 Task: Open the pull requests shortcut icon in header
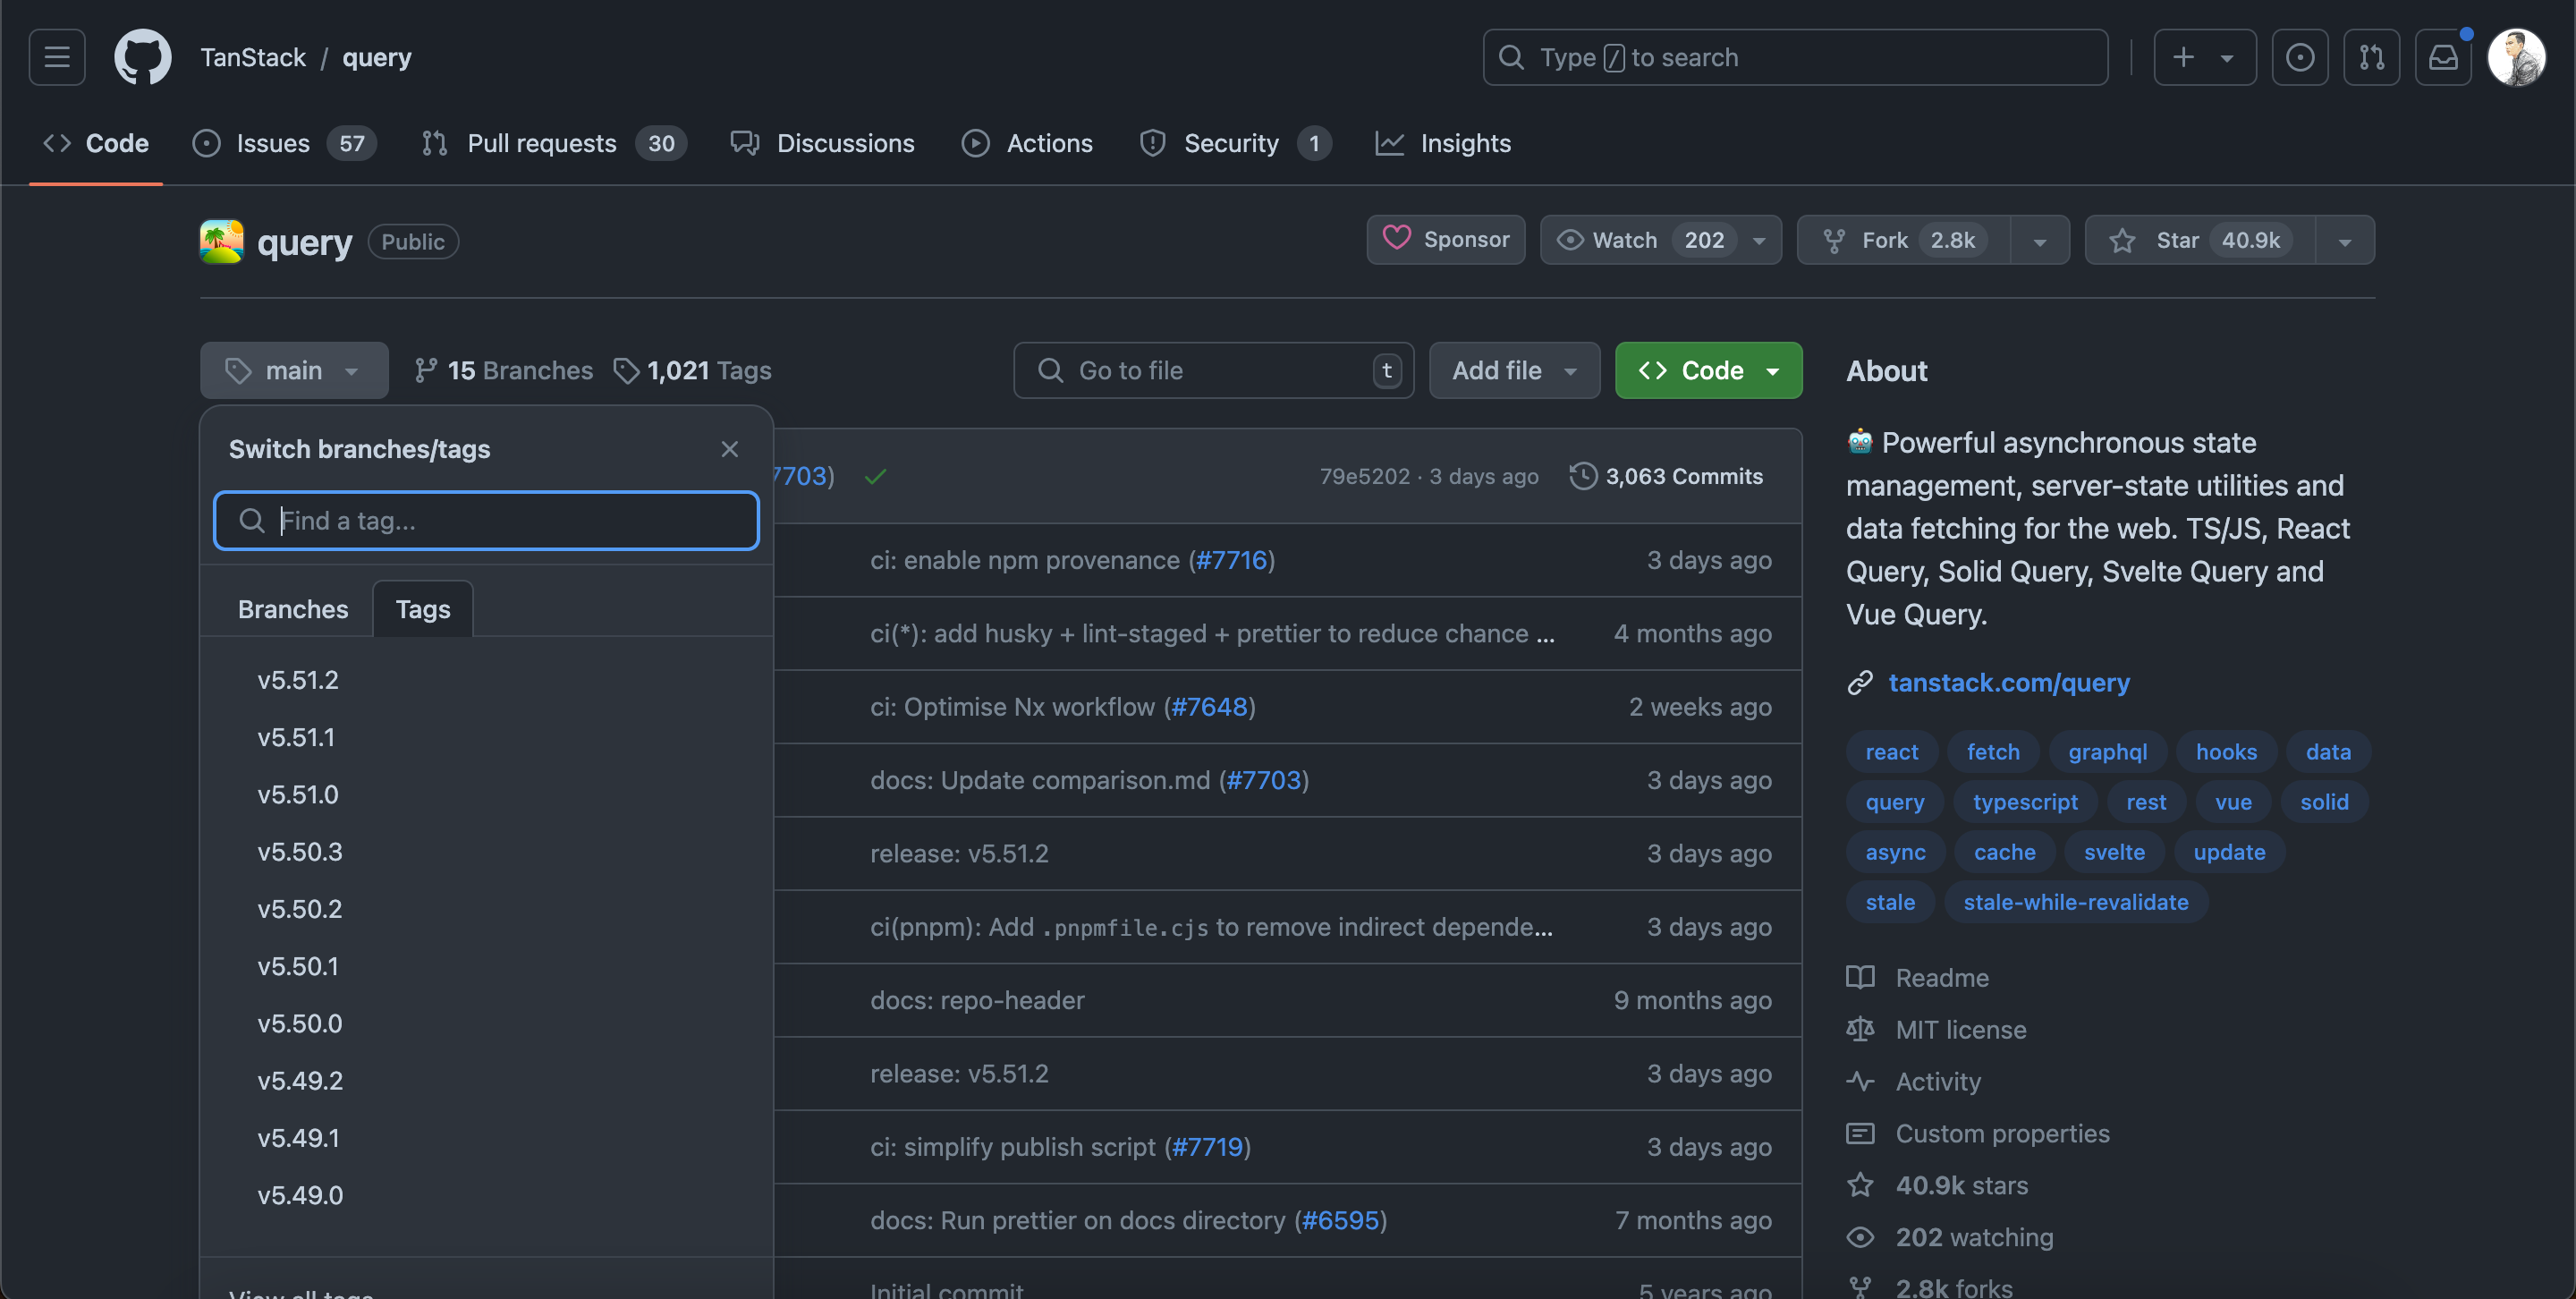pos(2371,57)
